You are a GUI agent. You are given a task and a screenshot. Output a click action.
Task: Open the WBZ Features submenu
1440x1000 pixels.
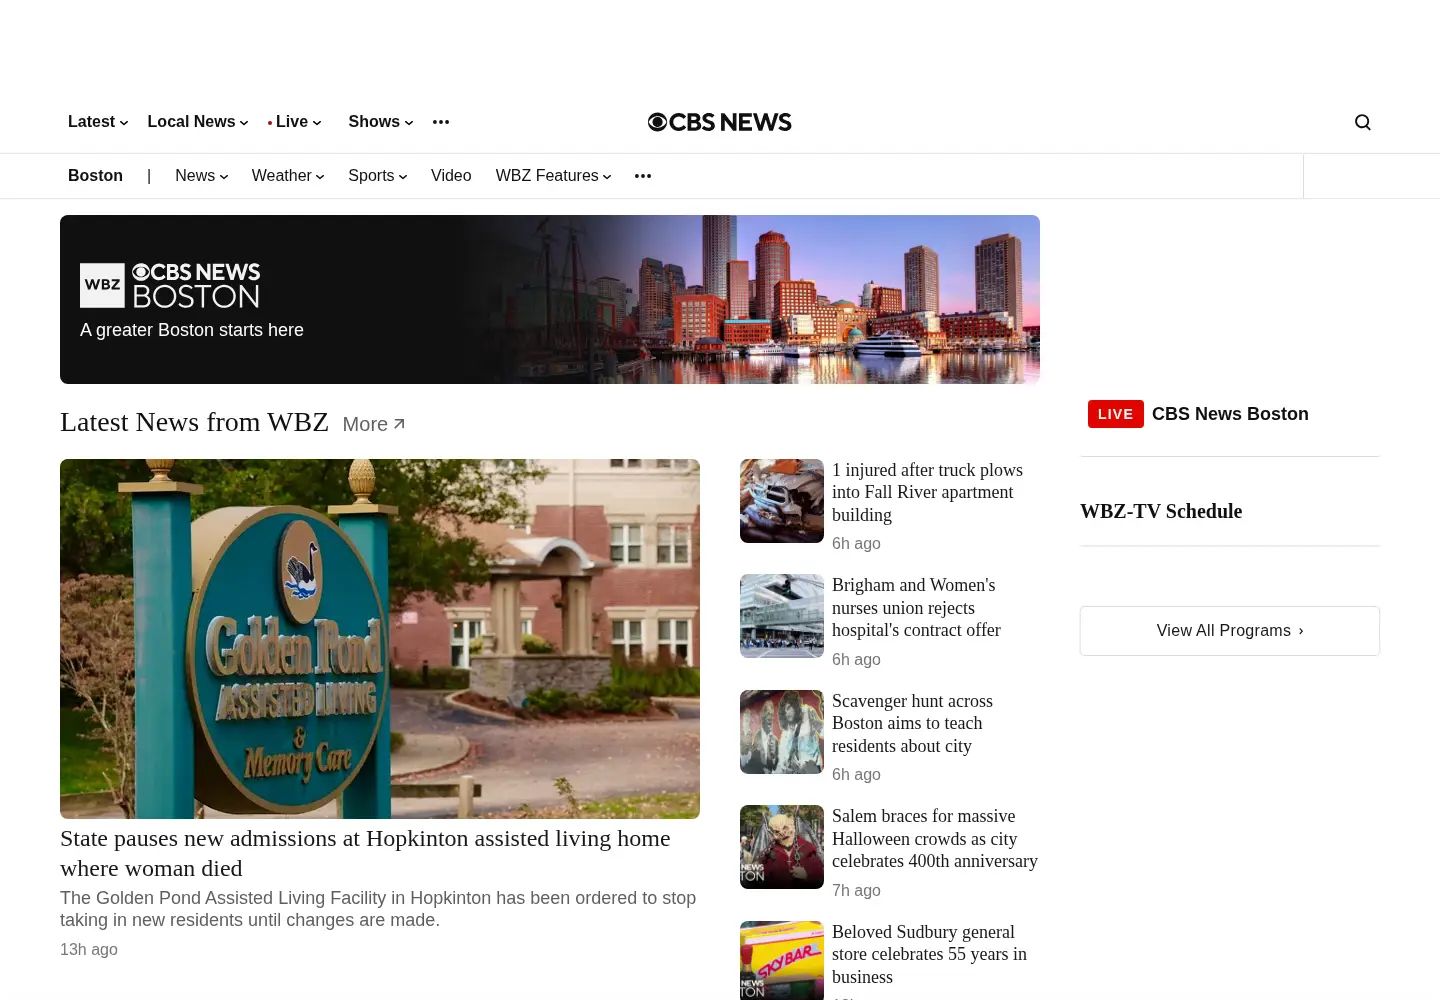pos(554,176)
